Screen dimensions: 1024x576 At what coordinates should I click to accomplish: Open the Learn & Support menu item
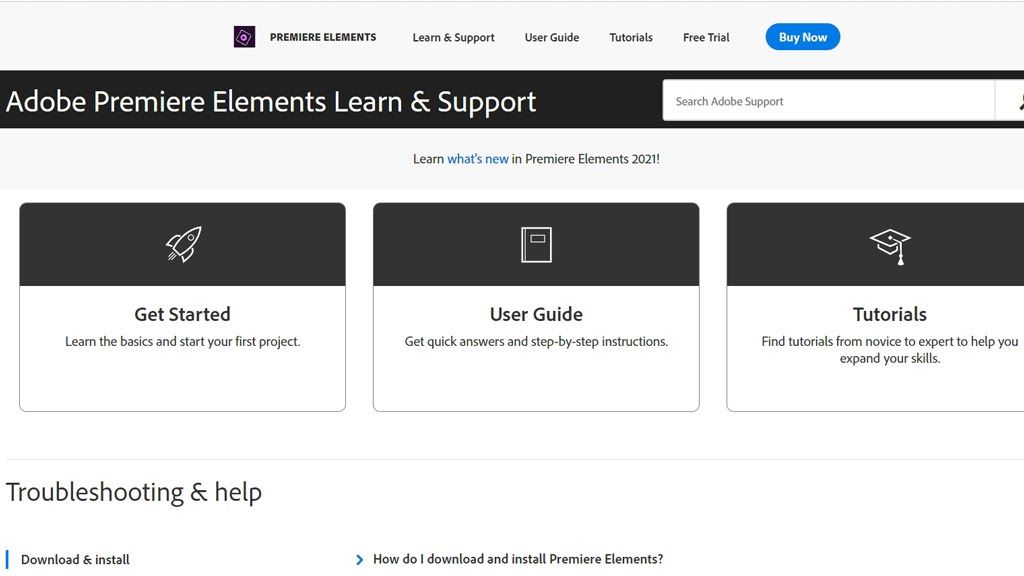[453, 38]
